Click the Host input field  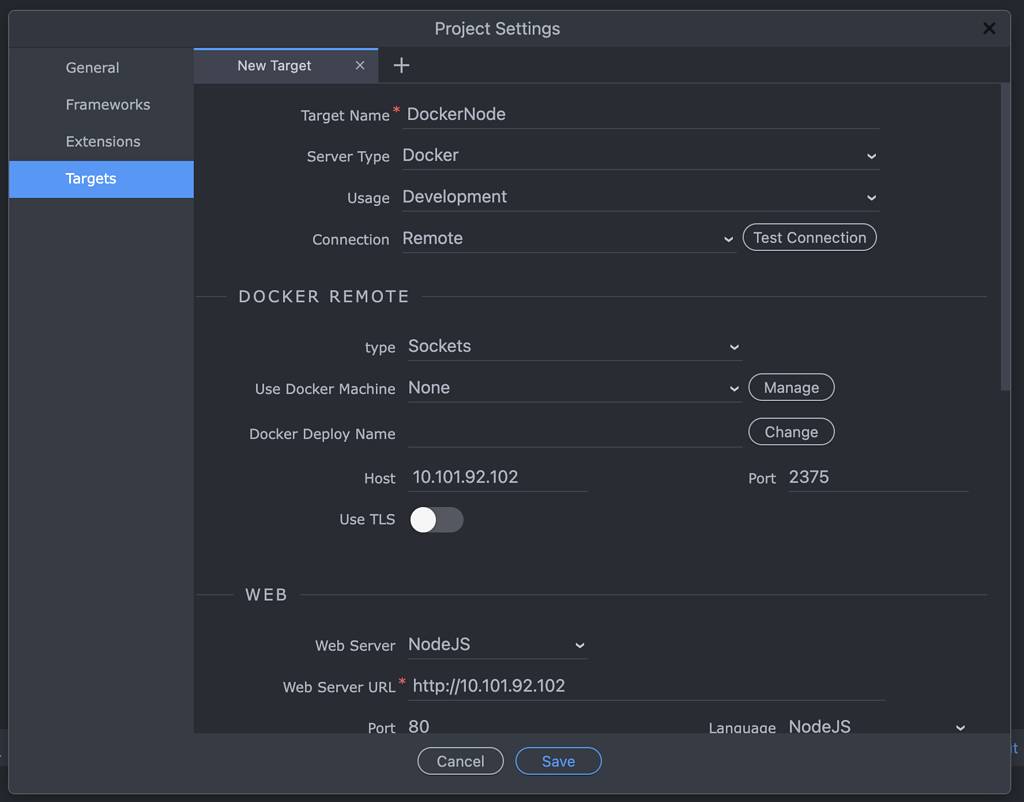[497, 477]
